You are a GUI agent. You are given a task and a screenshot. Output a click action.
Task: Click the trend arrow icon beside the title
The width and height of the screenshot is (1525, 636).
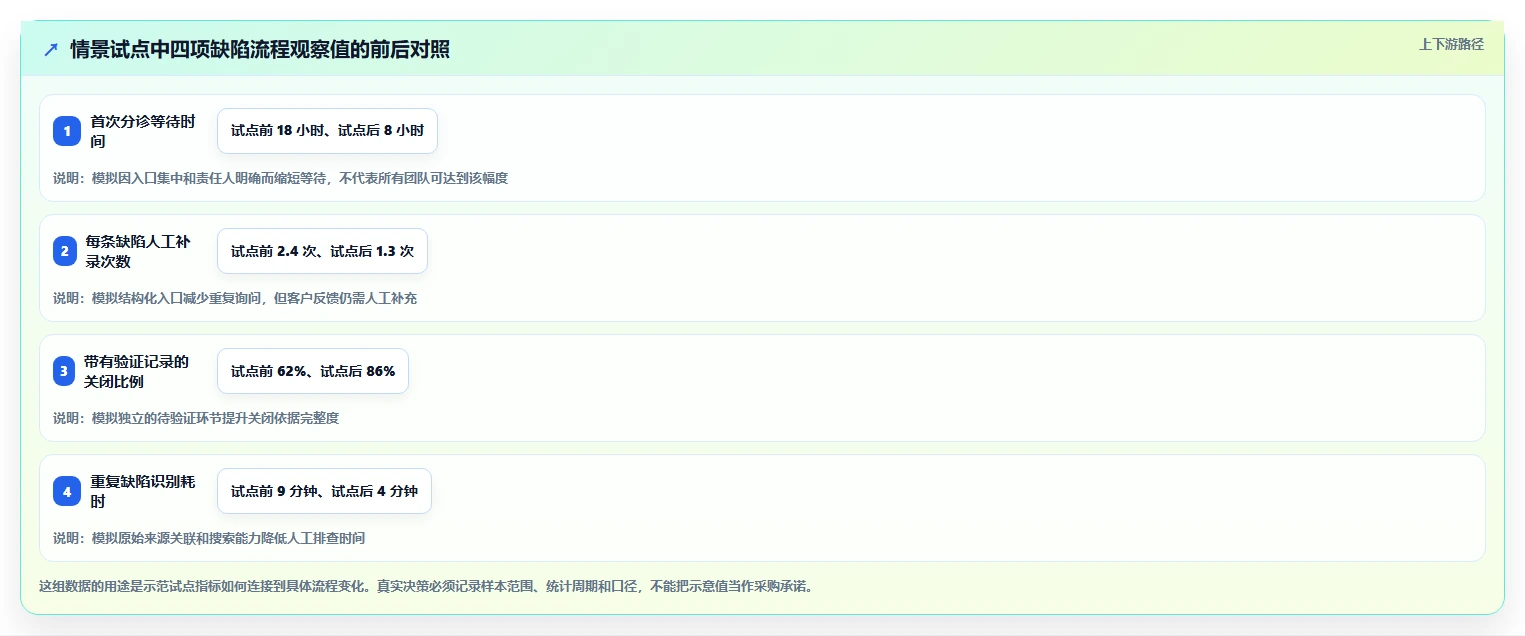tap(51, 50)
